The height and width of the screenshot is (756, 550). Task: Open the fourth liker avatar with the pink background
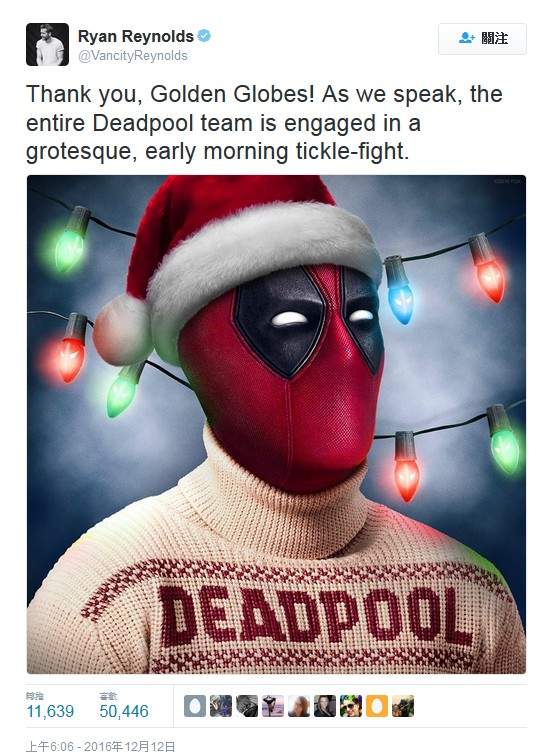(x=273, y=706)
